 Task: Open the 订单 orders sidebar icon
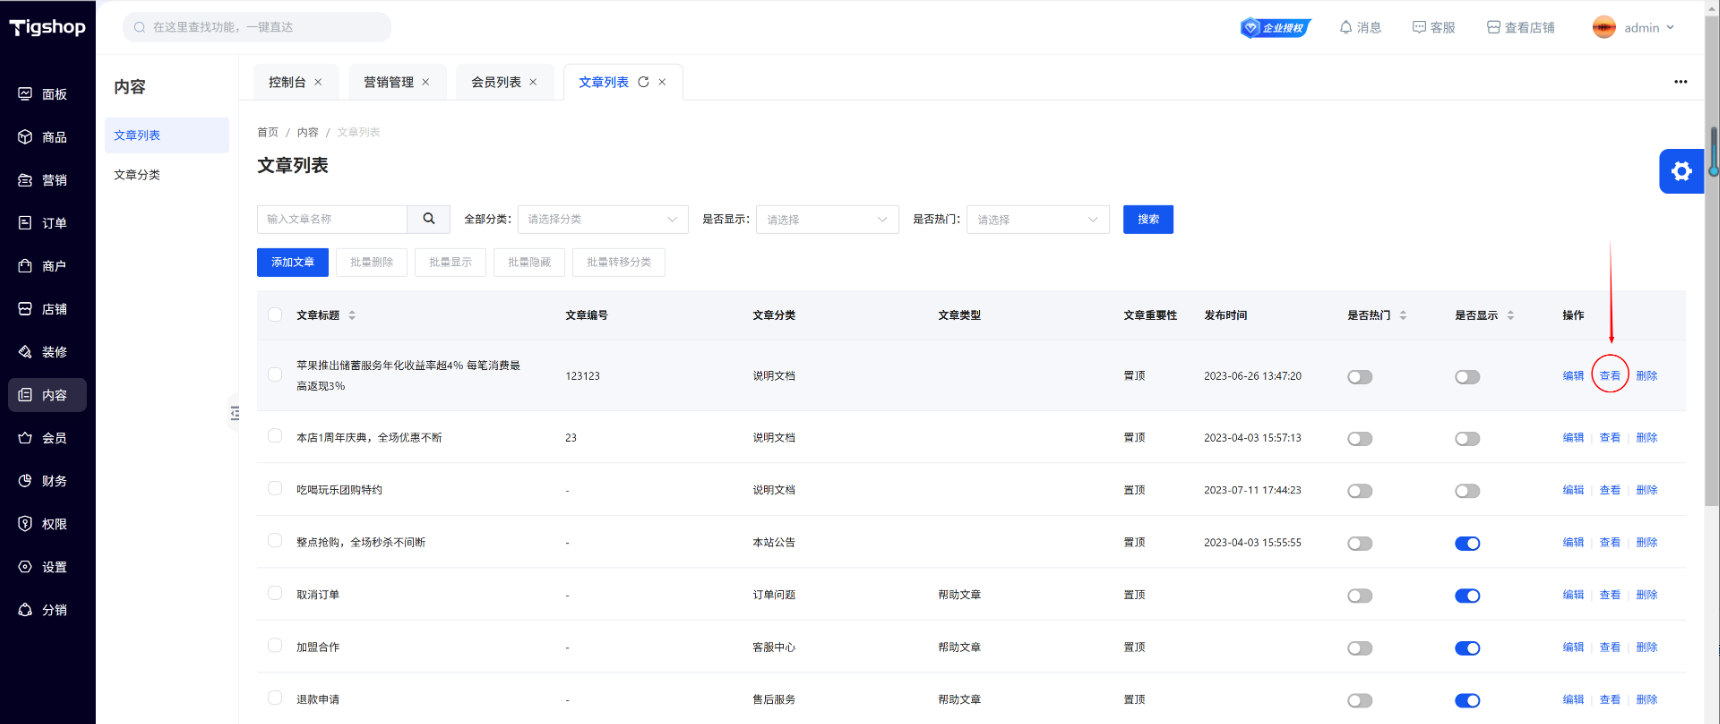(x=25, y=223)
